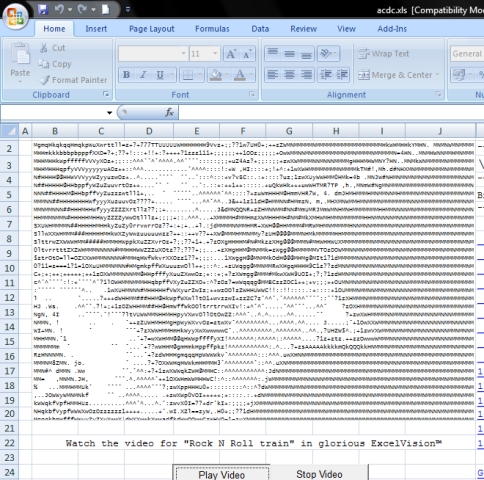
Task: Open the font size dropdown
Action: [x=215, y=54]
